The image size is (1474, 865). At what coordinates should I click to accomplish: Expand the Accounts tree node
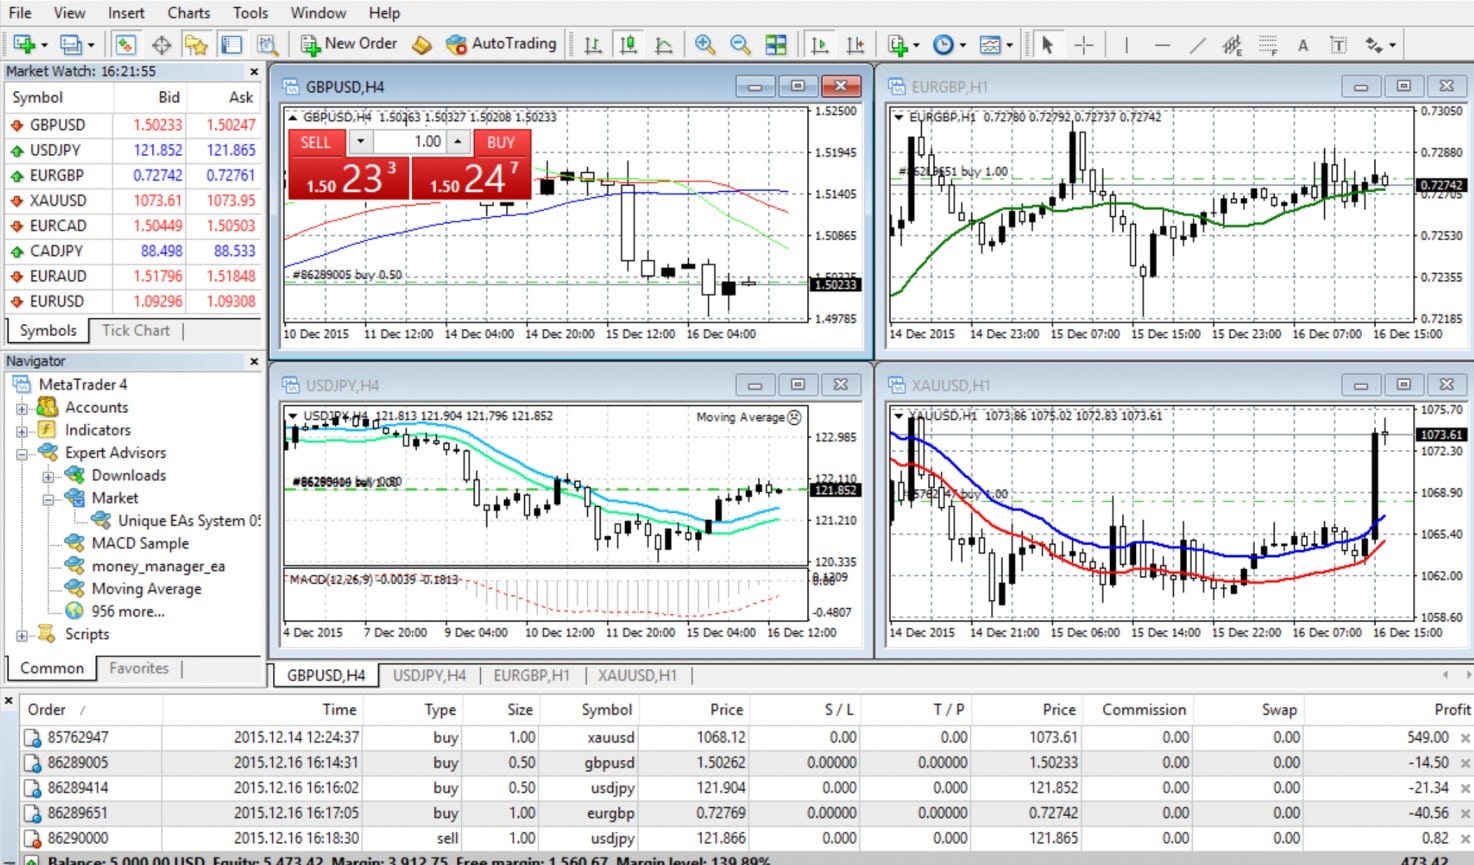pyautogui.click(x=22, y=407)
